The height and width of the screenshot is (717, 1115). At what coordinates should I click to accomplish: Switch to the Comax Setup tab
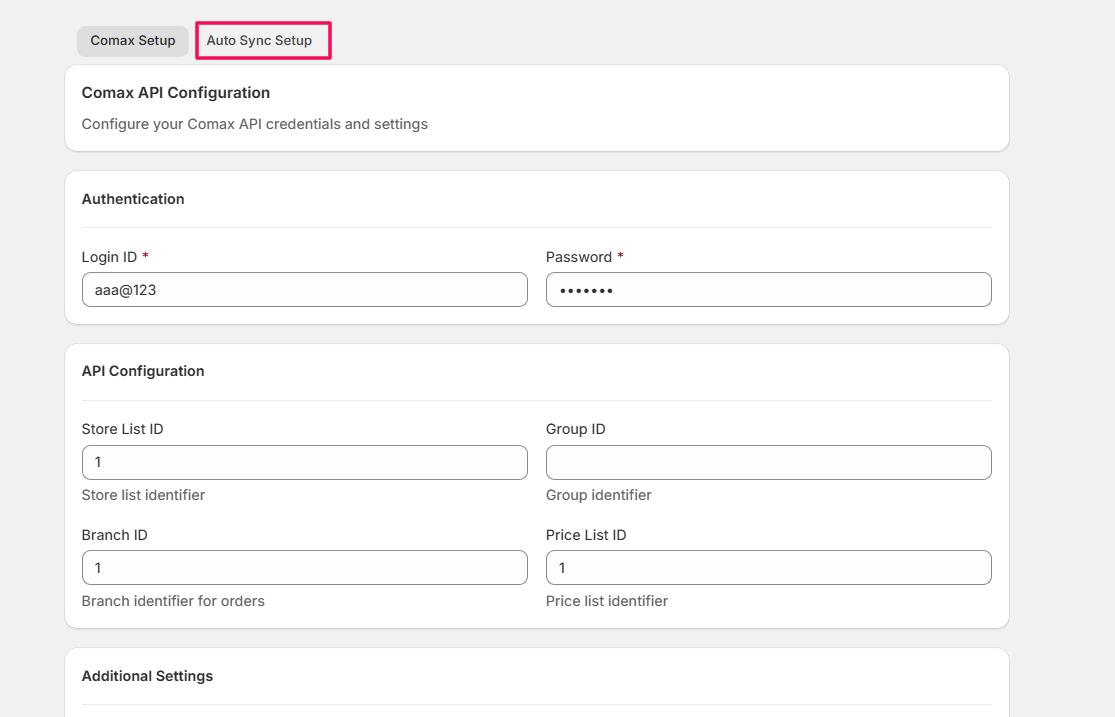132,41
